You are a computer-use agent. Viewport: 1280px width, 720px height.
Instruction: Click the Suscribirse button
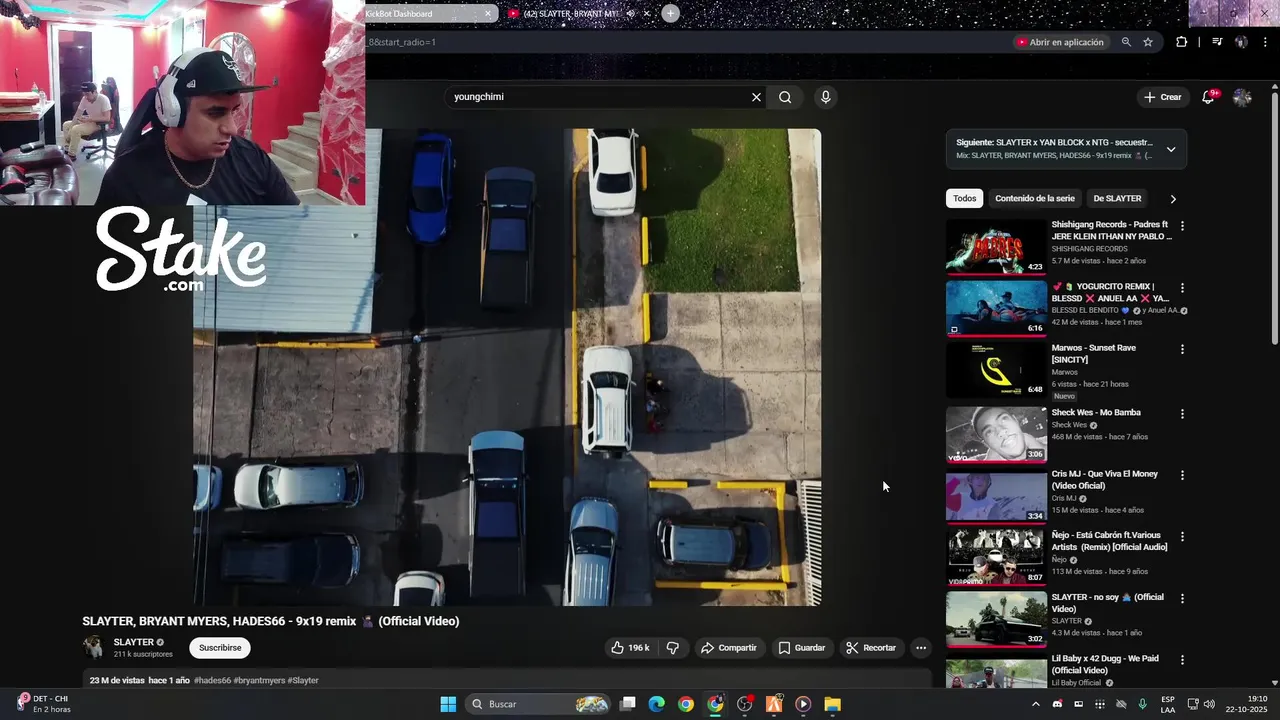(x=220, y=648)
